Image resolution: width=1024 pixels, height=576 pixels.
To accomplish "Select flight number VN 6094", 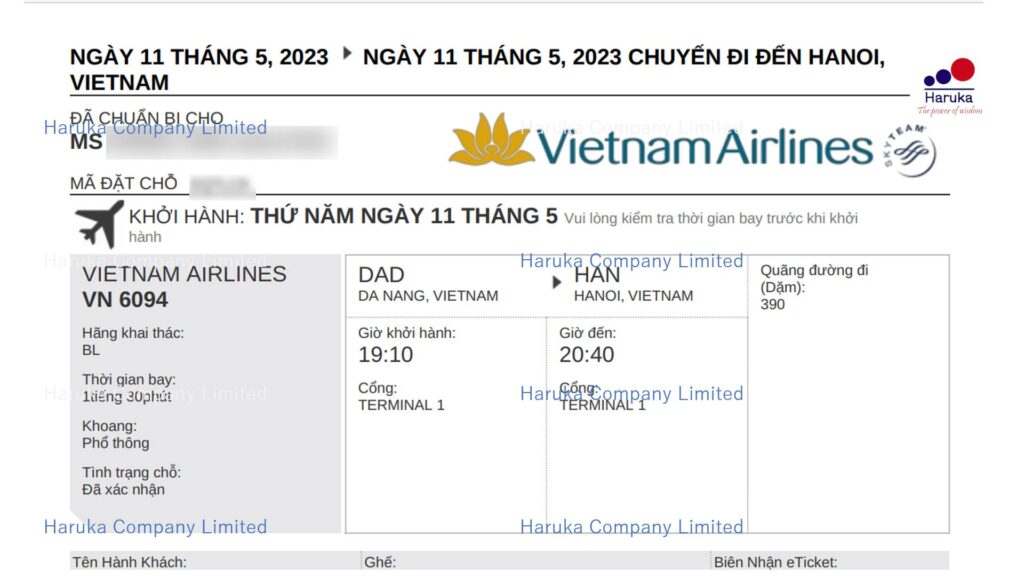I will click(x=125, y=300).
